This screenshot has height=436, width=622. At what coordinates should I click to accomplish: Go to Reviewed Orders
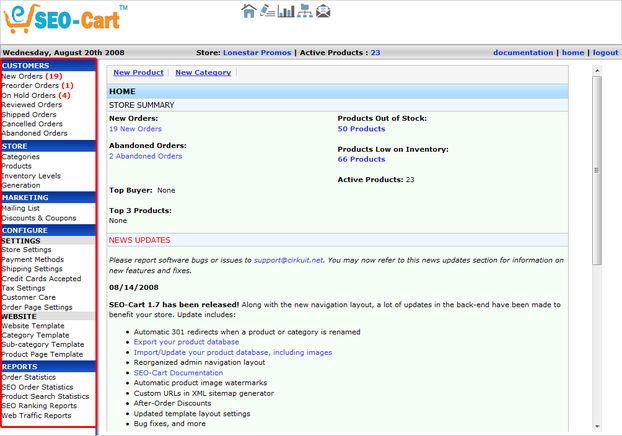click(32, 105)
